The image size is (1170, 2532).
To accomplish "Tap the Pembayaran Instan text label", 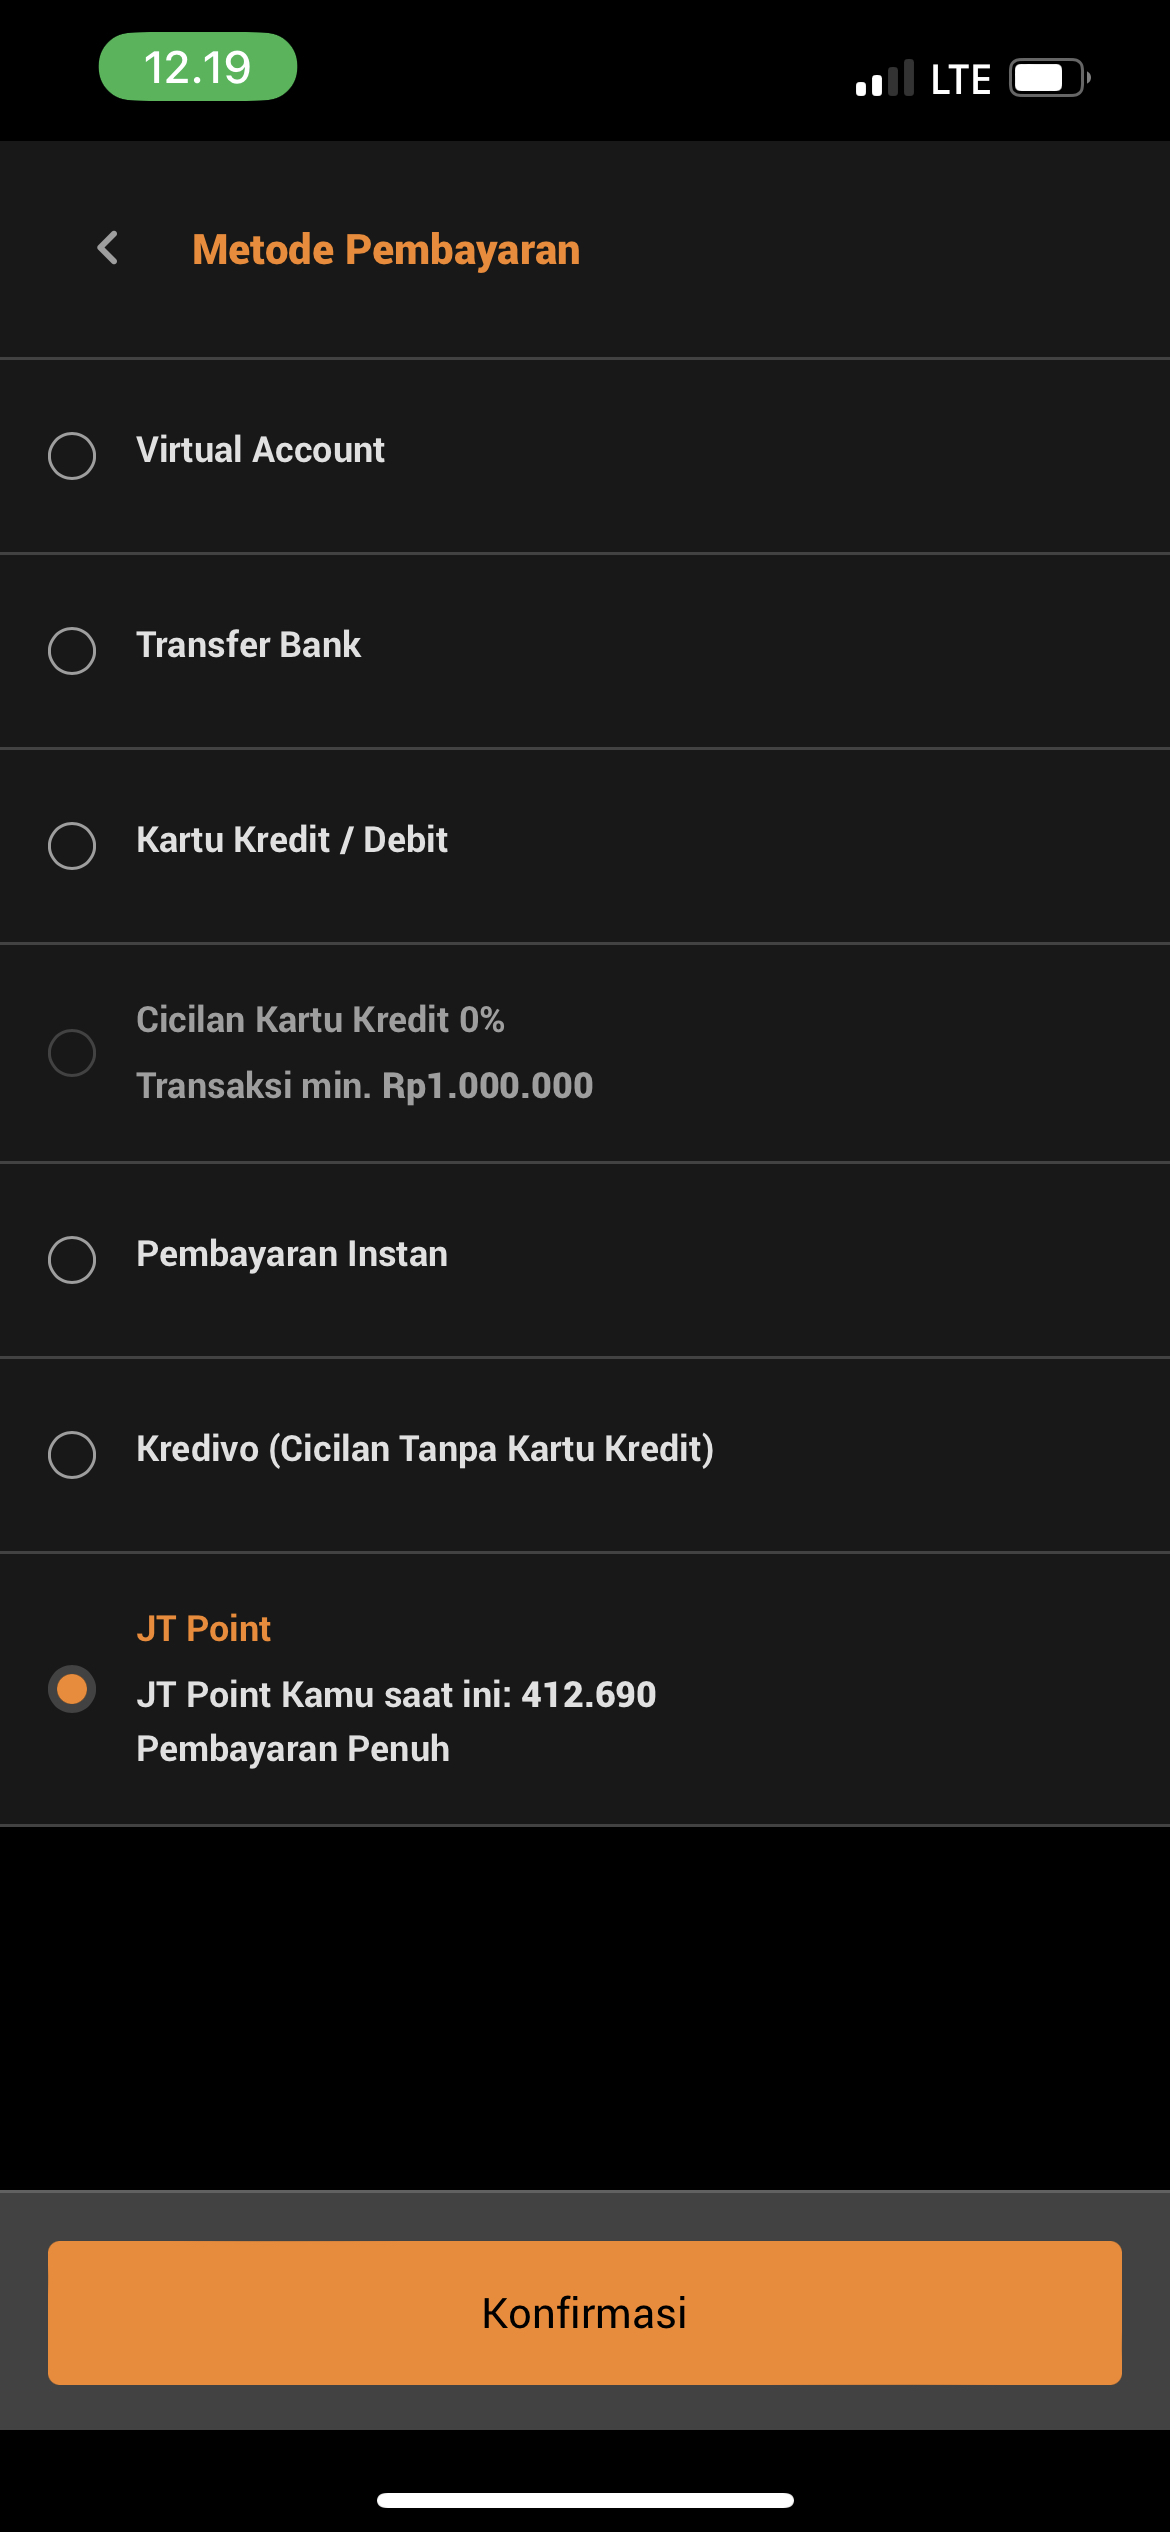I will pos(292,1254).
